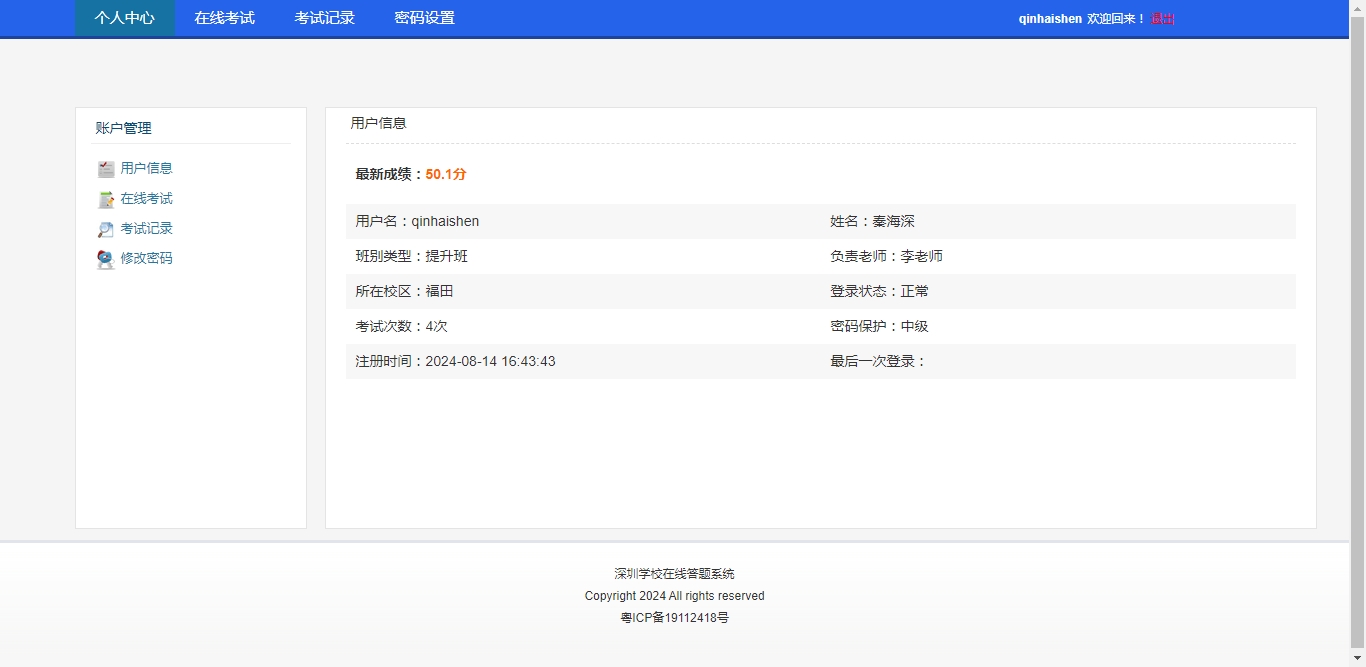Click the avatar icon beside 修改密码
The image size is (1366, 667).
(106, 259)
